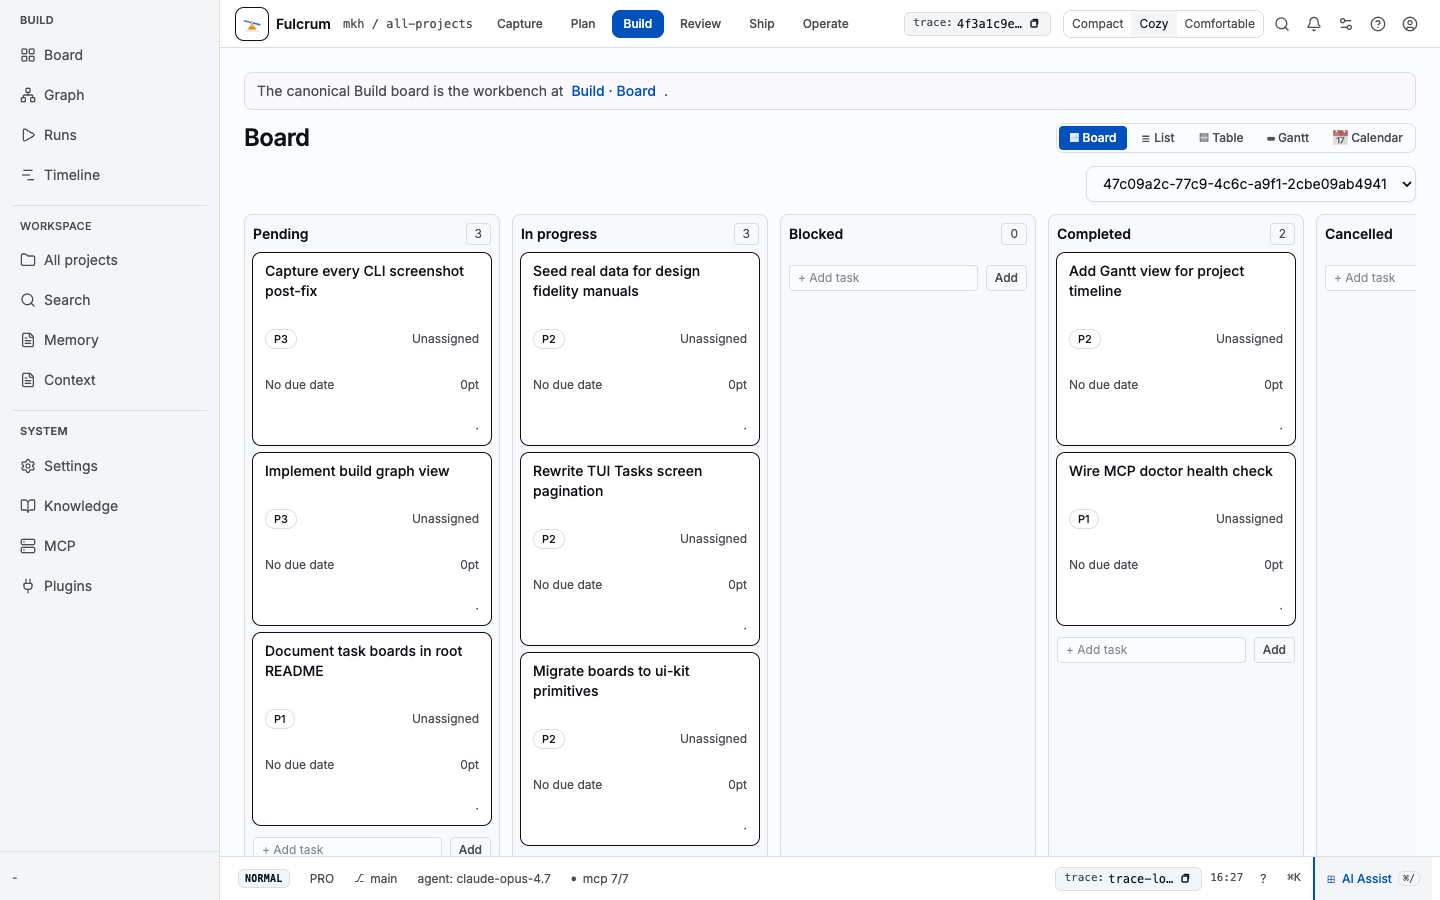Open card Capture every CLI screenshot post-fix
Viewport: 1440px width, 900px height.
[x=372, y=349]
